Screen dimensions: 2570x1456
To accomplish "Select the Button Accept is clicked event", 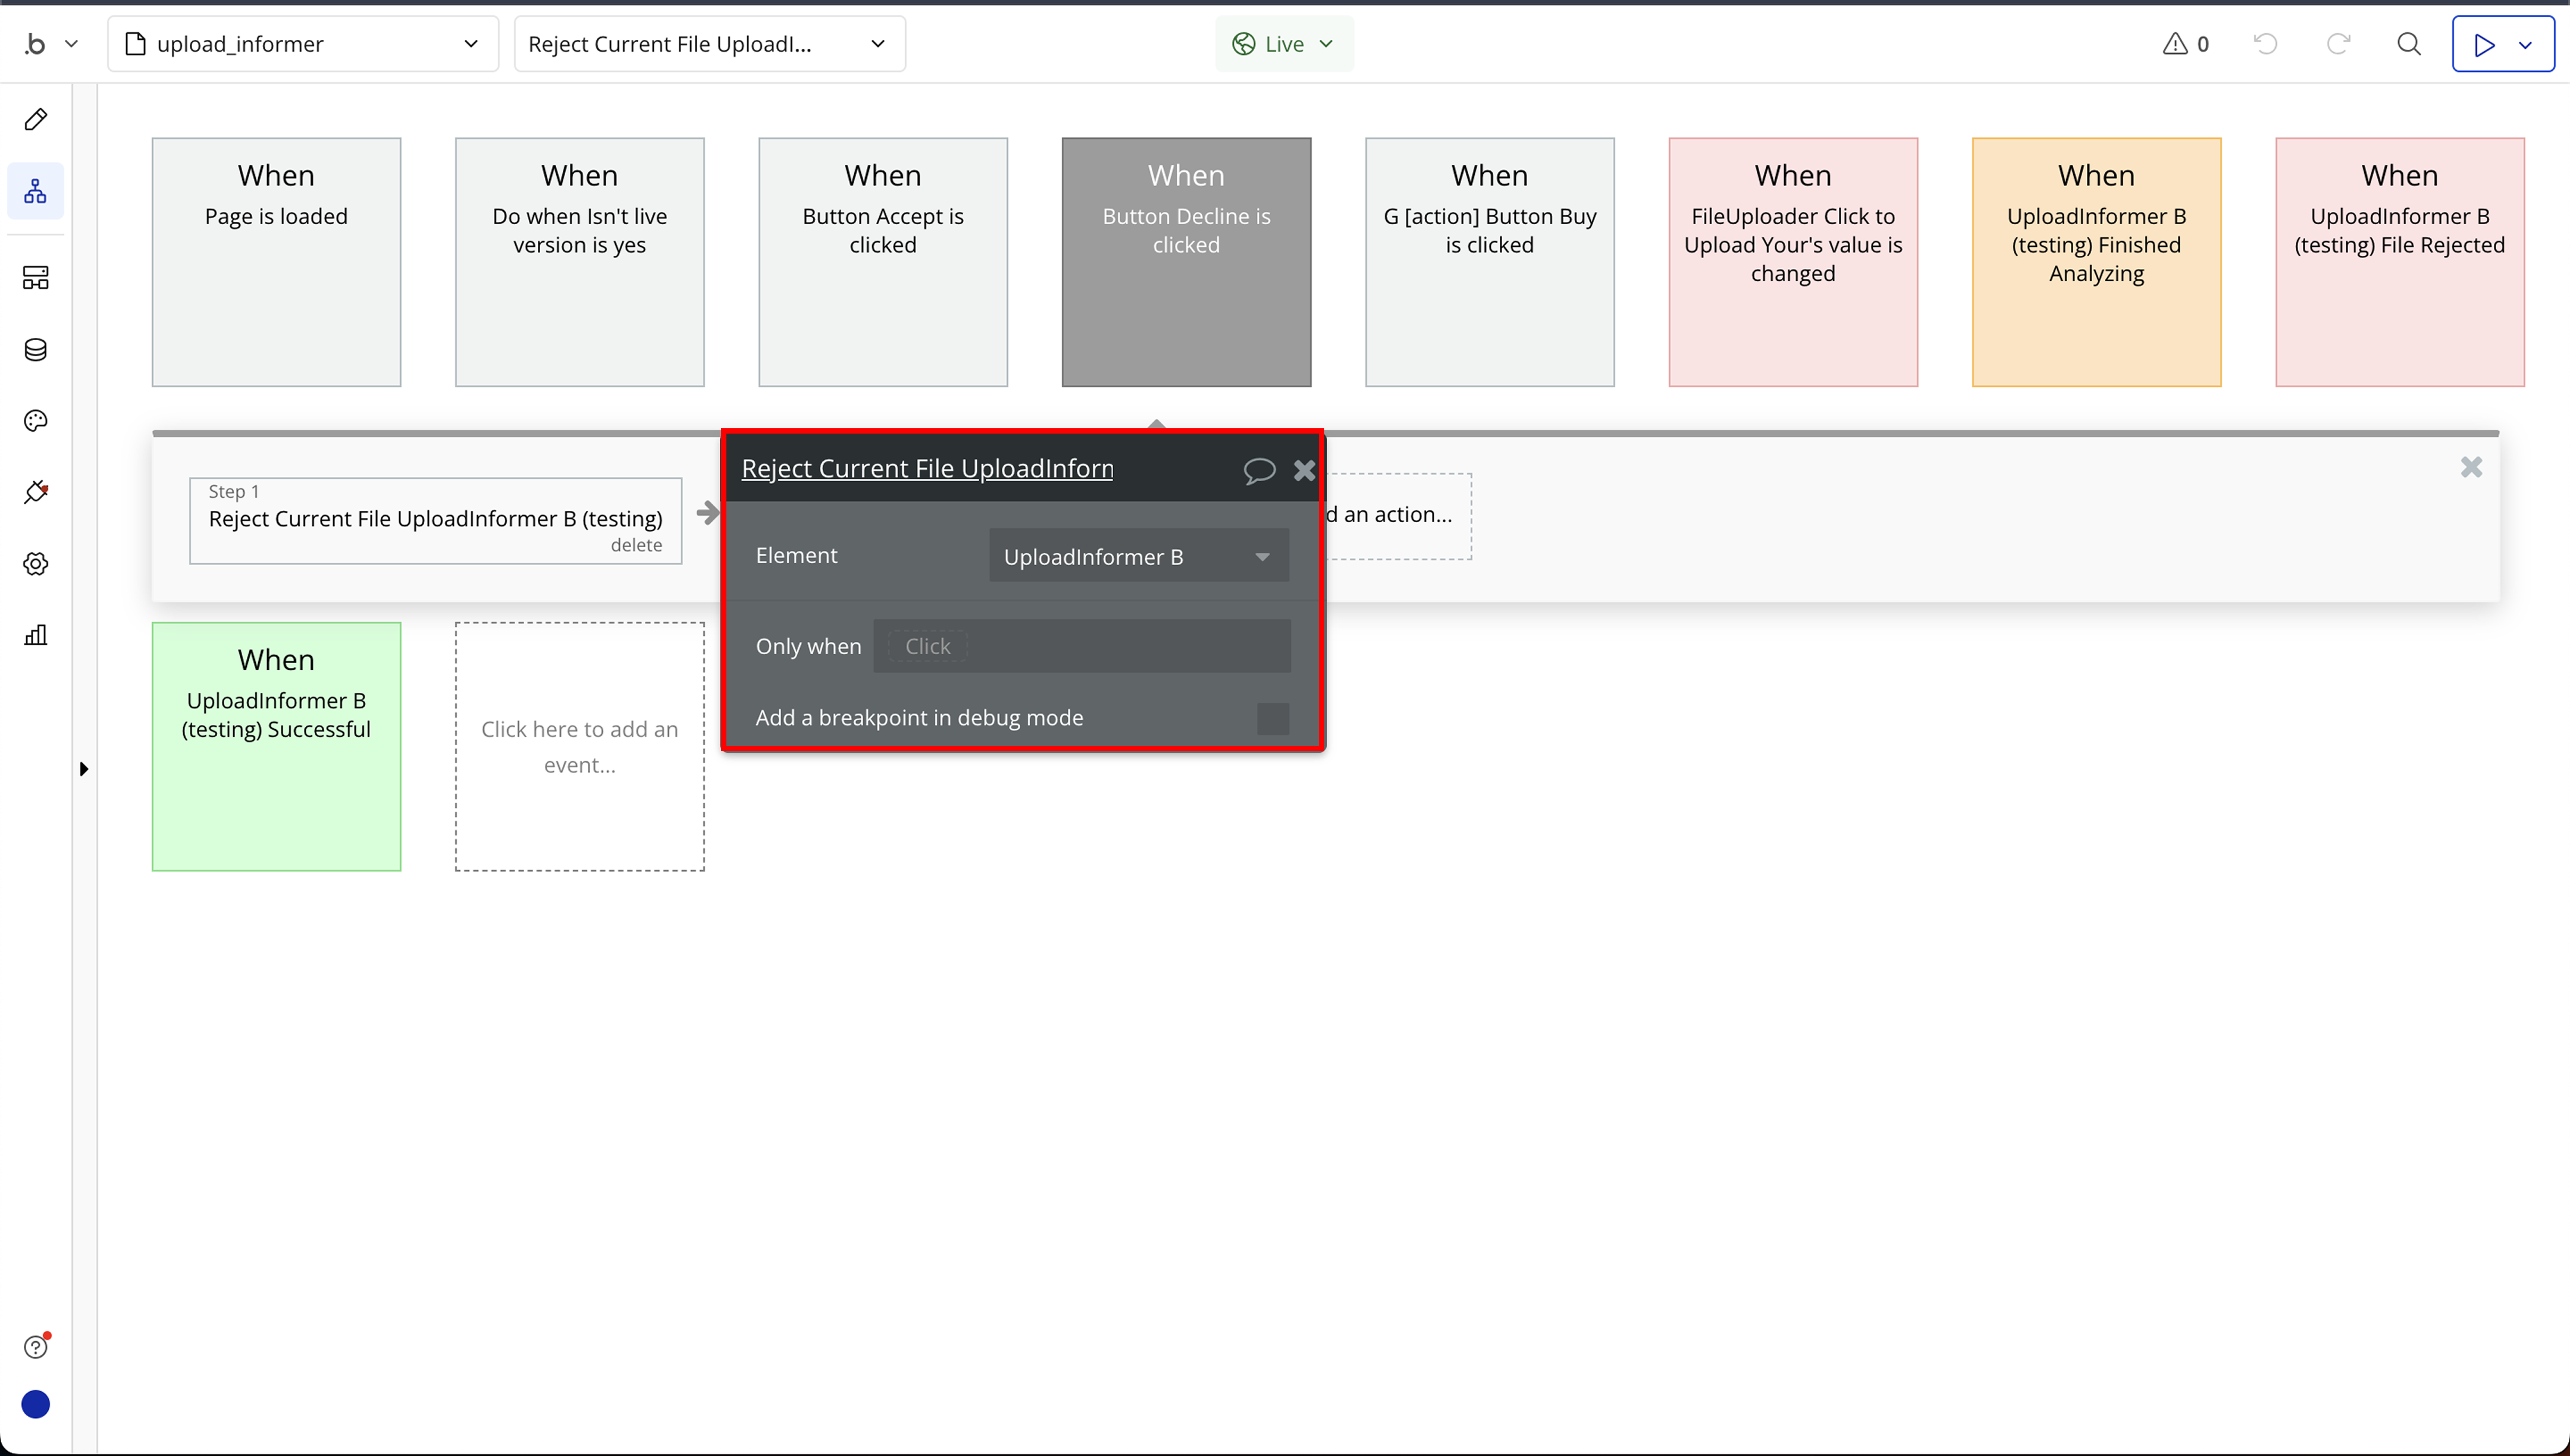I will [x=882, y=262].
